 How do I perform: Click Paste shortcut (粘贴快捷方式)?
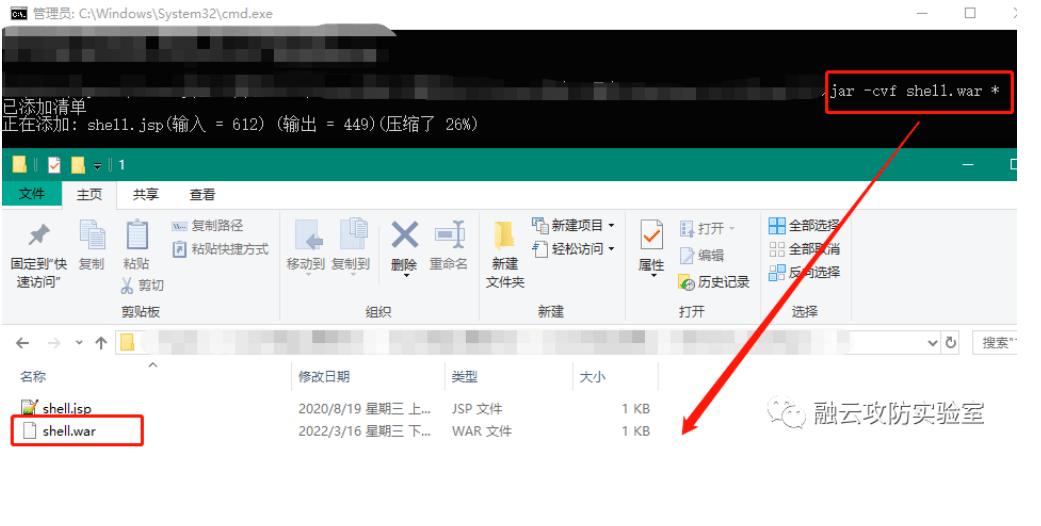pyautogui.click(x=221, y=249)
